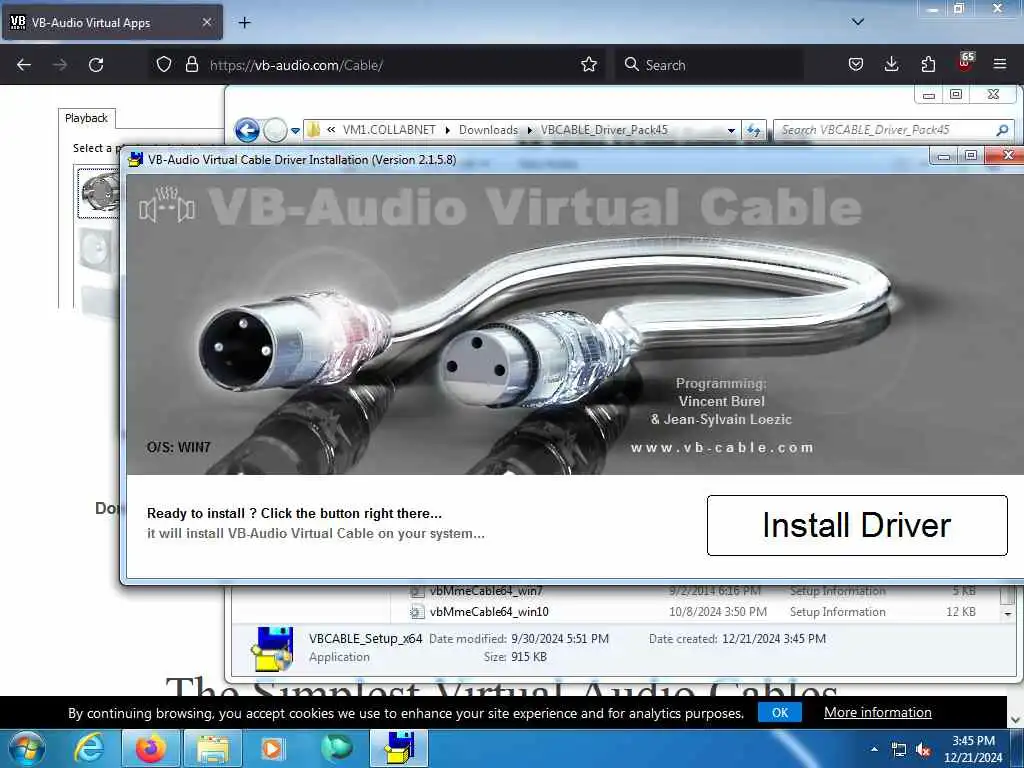Minimize the VB-Audio installer window
The image size is (1024, 768).
943,155
